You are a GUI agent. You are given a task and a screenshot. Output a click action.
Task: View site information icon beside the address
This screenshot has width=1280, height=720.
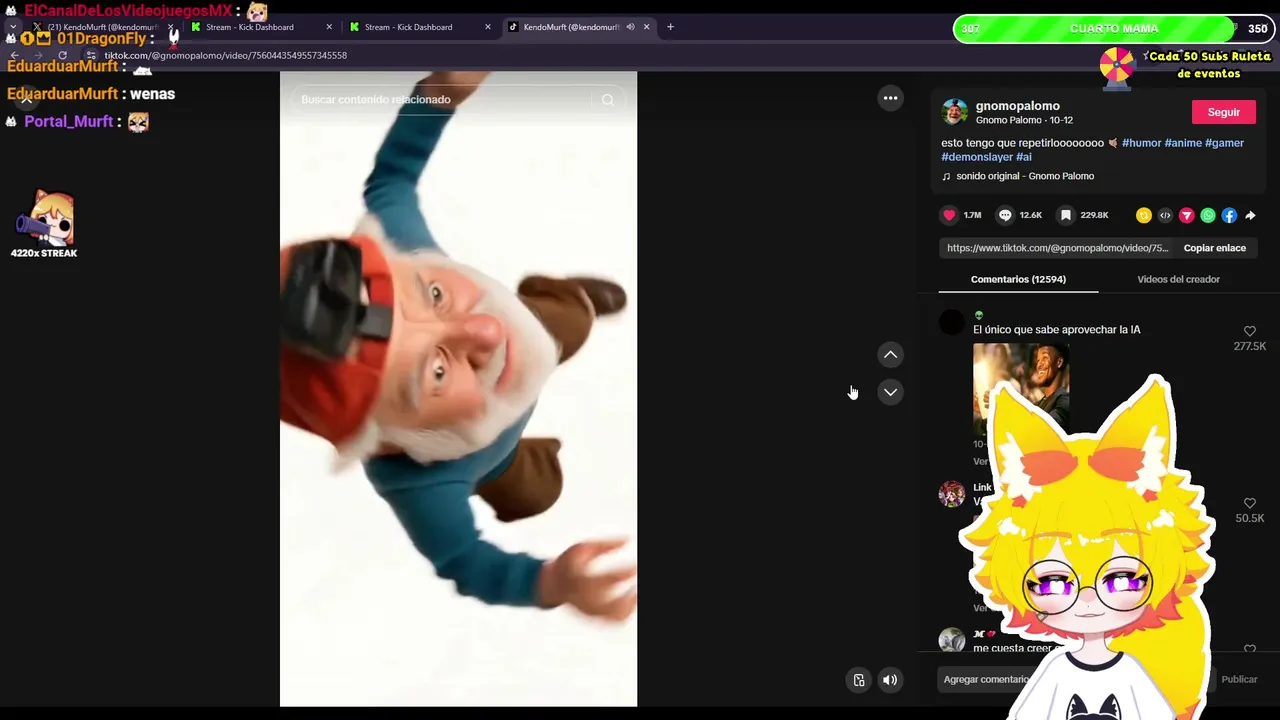click(x=91, y=56)
